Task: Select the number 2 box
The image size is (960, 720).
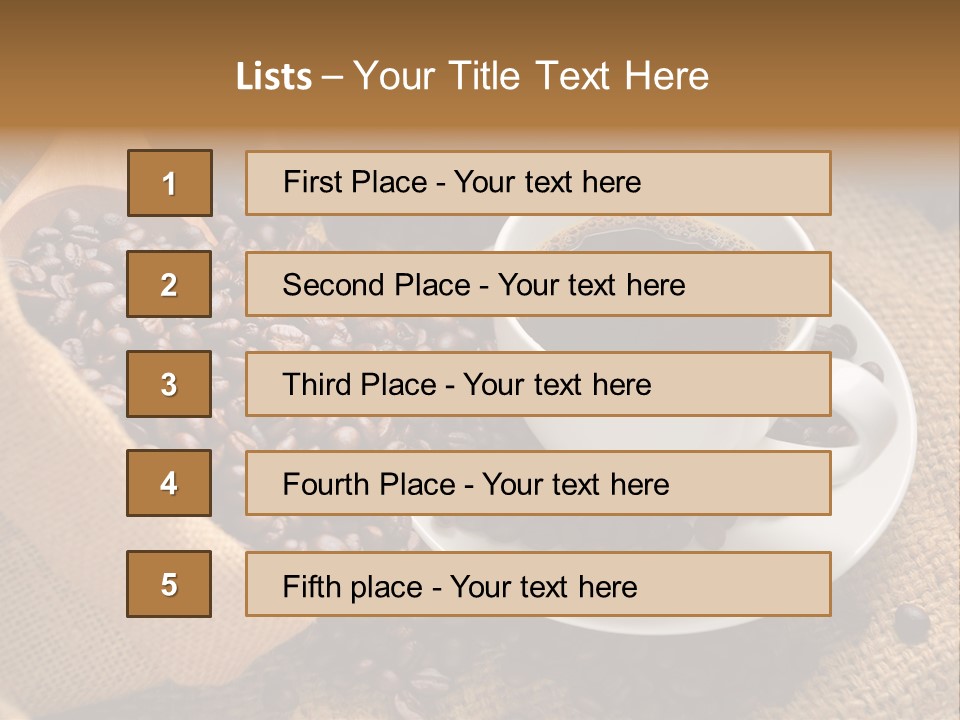Action: (x=169, y=284)
